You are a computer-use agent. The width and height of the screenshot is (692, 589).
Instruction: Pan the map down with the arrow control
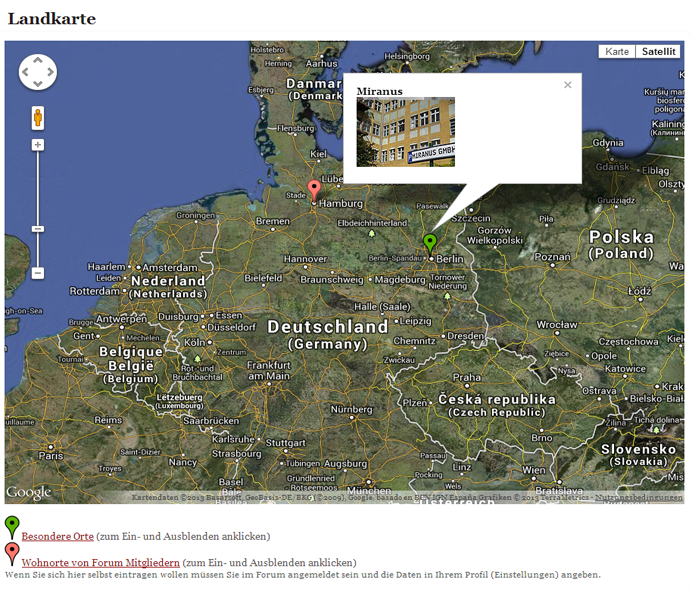pos(38,83)
